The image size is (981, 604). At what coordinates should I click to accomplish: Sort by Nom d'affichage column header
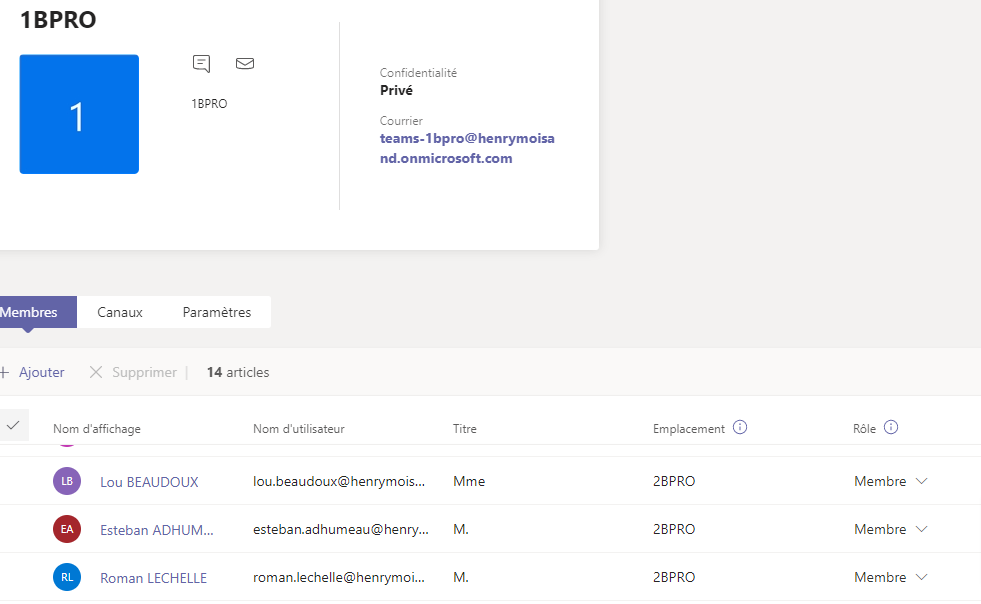[x=97, y=429]
